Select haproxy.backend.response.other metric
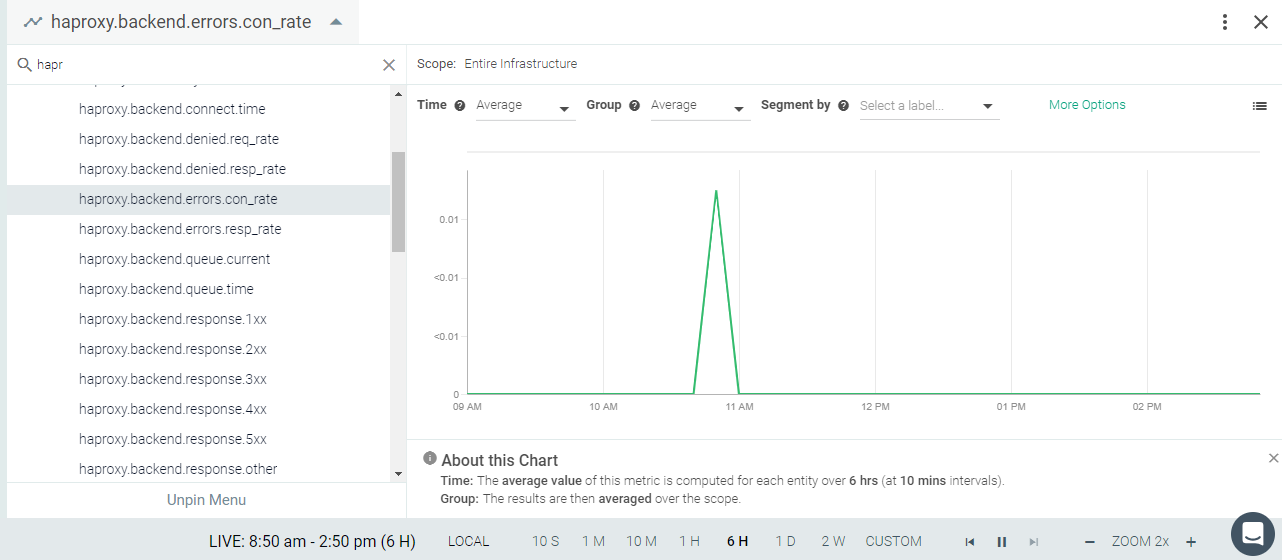Viewport: 1282px width, 560px height. [198, 469]
